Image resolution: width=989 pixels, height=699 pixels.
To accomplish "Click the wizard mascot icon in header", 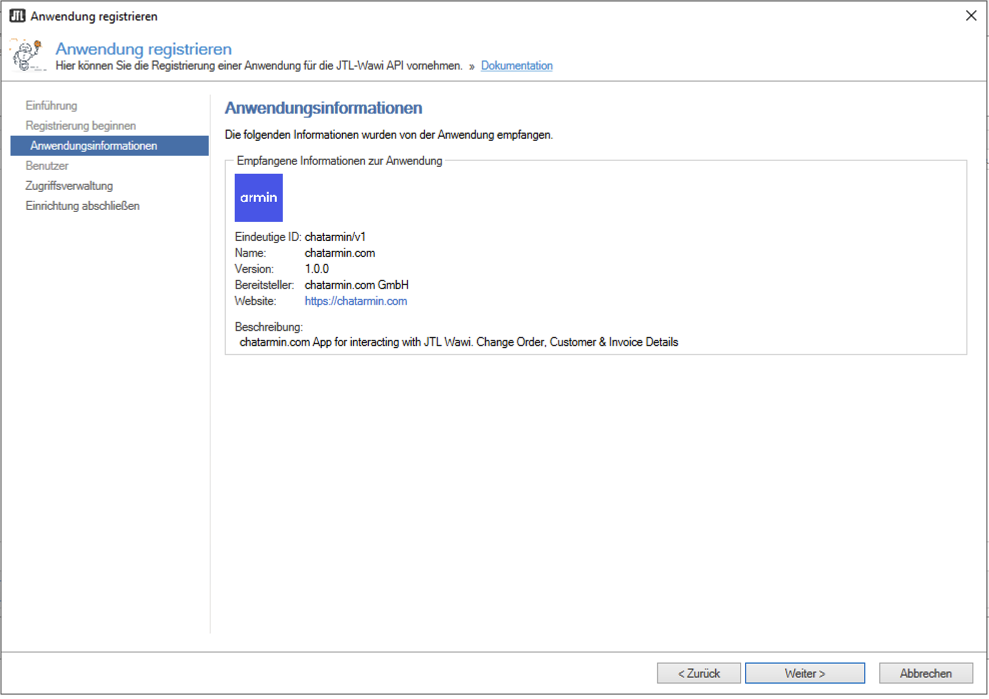I will pos(27,55).
